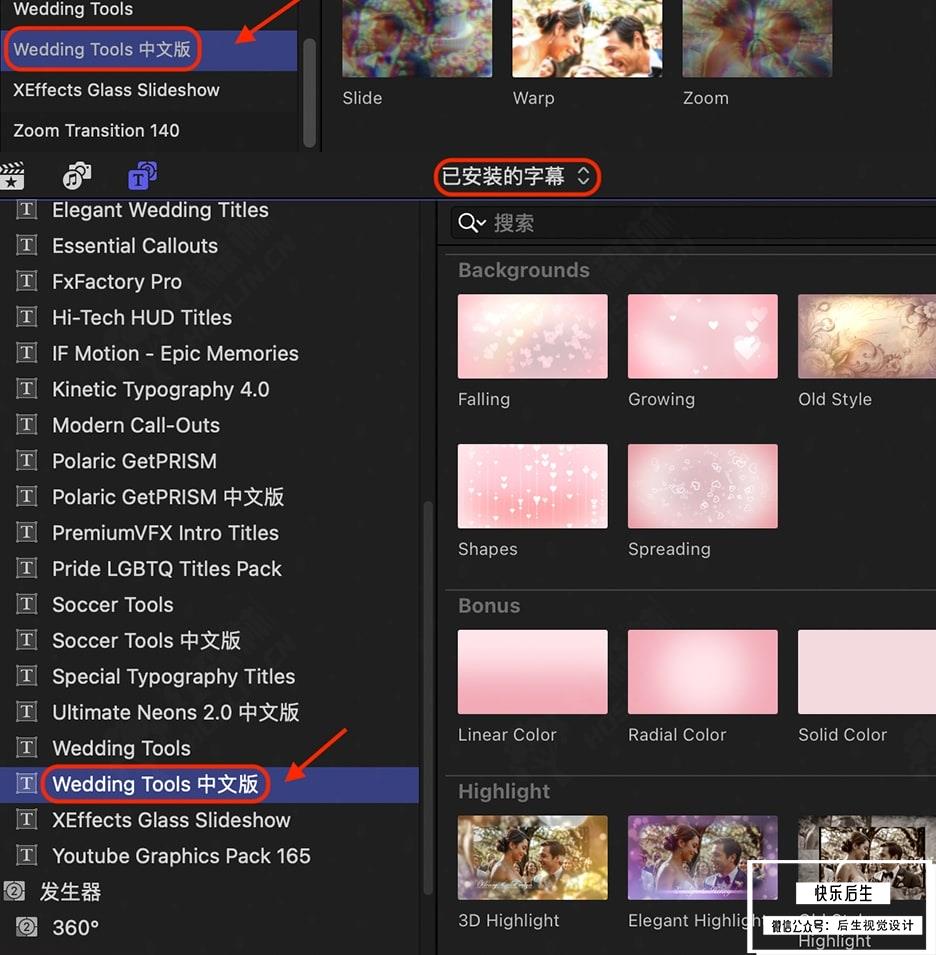Viewport: 936px width, 955px height.
Task: Open the 已安装的字幕 filter dropdown
Action: tap(517, 177)
